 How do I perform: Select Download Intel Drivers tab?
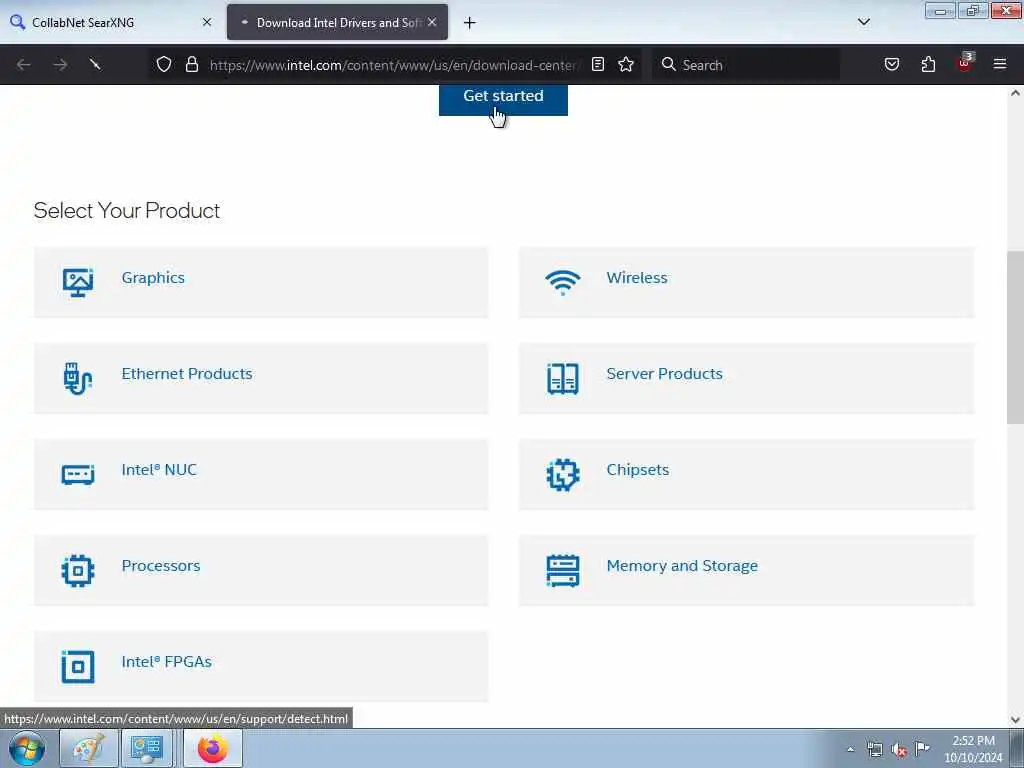(x=337, y=22)
